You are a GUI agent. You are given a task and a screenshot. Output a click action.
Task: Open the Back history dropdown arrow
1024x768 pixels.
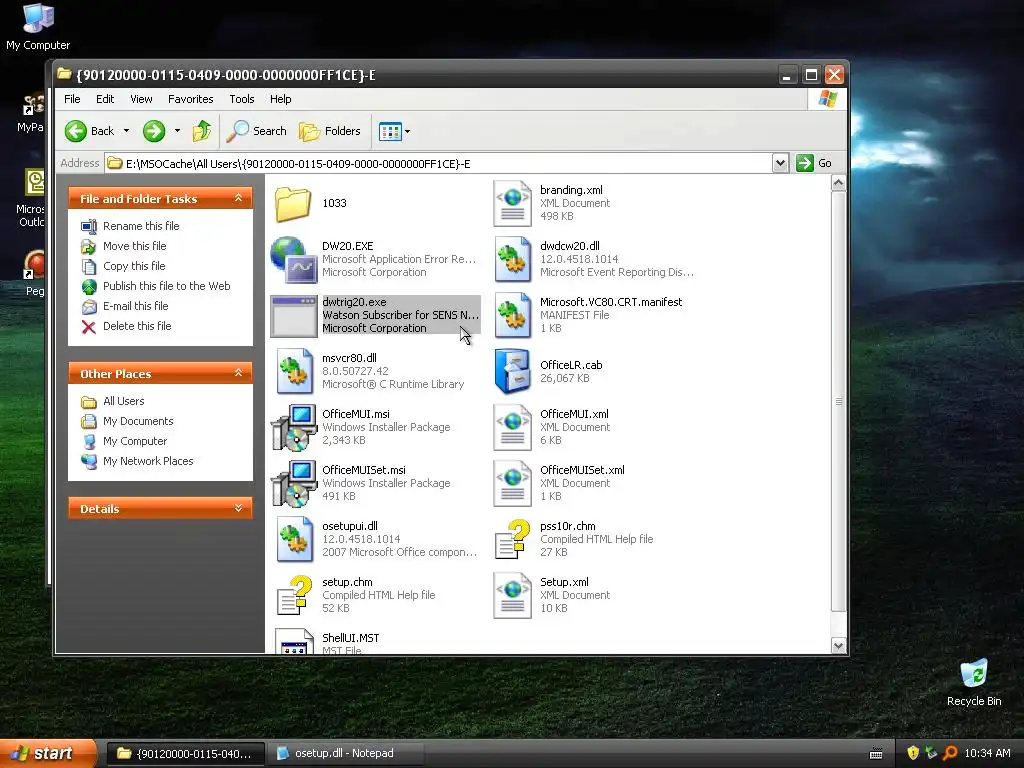(x=127, y=131)
